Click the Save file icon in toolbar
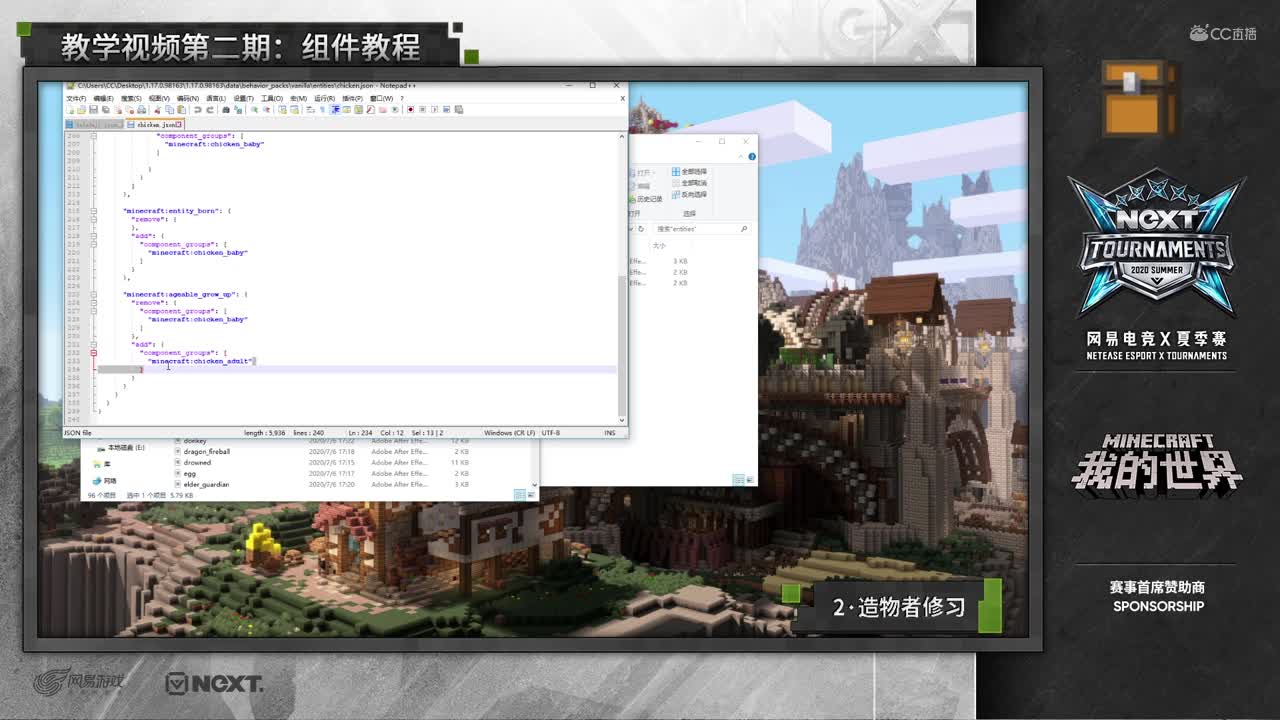 coord(92,109)
